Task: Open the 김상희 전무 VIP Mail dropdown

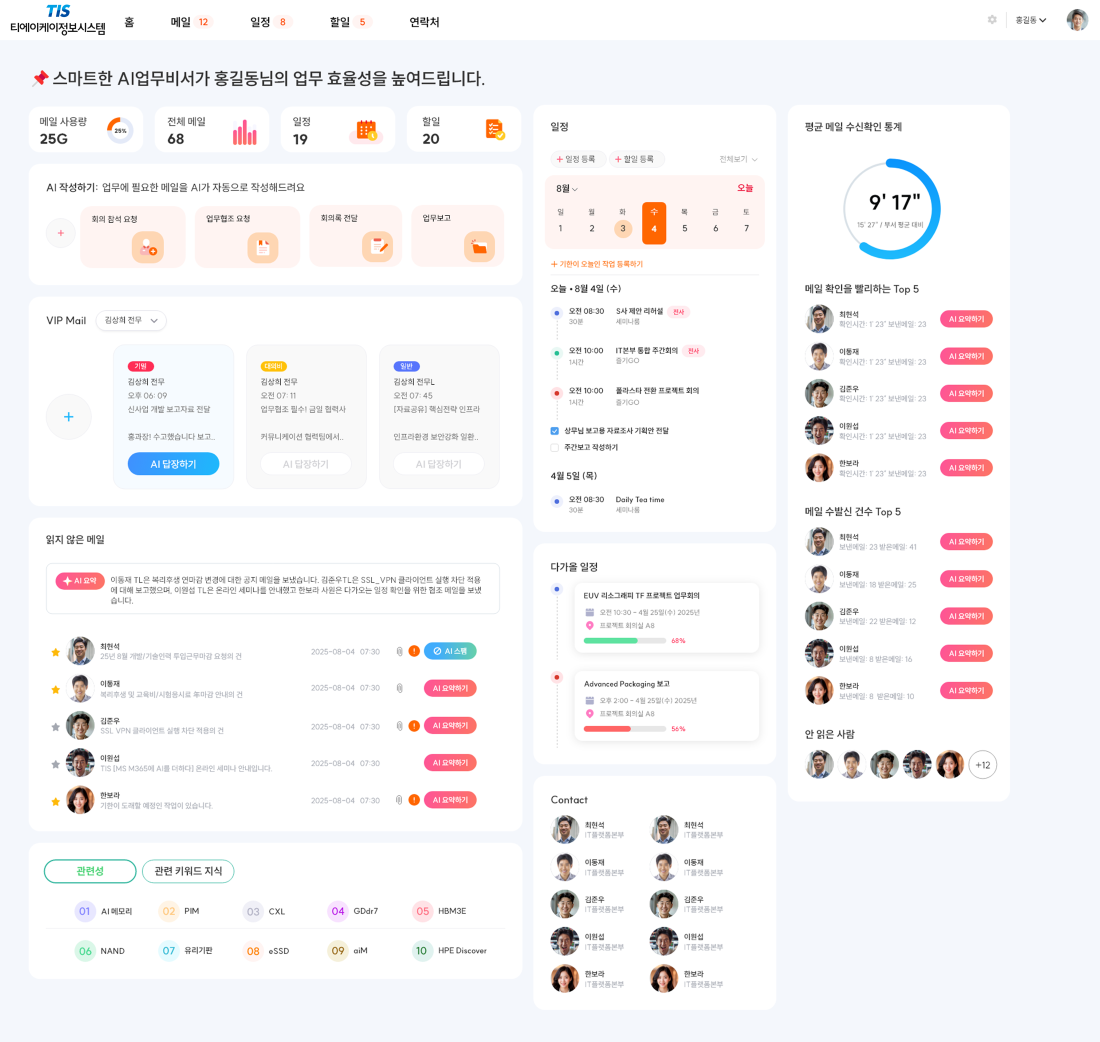Action: coord(131,321)
